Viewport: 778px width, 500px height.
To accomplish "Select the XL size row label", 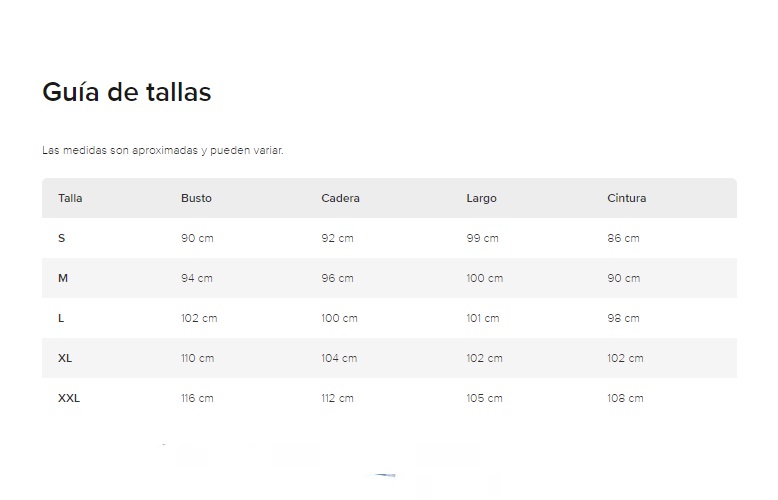I will (x=65, y=358).
